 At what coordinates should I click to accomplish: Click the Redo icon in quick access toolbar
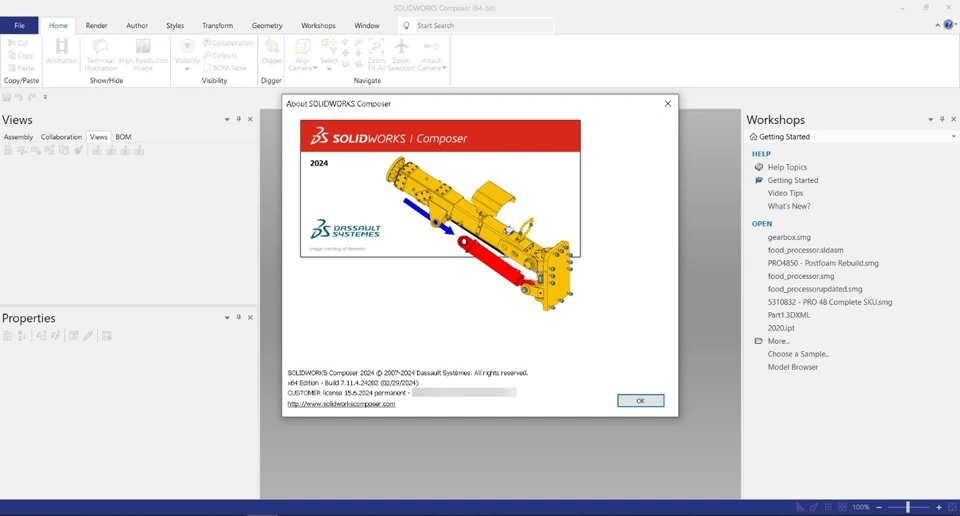32,97
